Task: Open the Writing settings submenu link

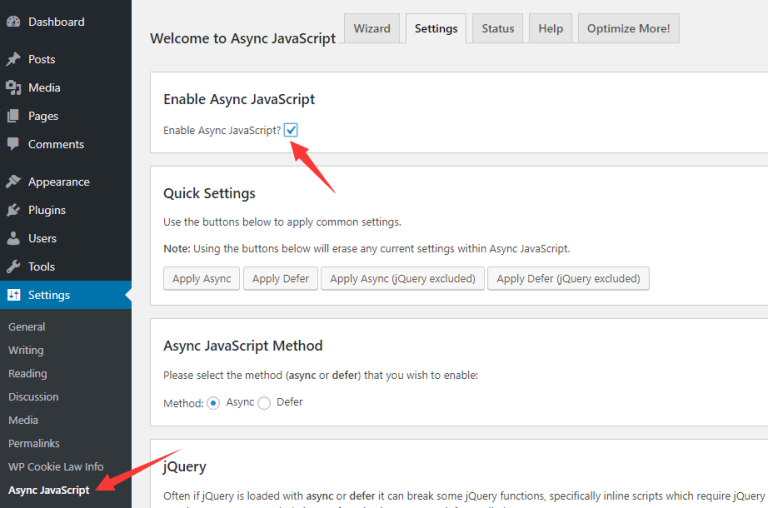Action: pyautogui.click(x=26, y=350)
